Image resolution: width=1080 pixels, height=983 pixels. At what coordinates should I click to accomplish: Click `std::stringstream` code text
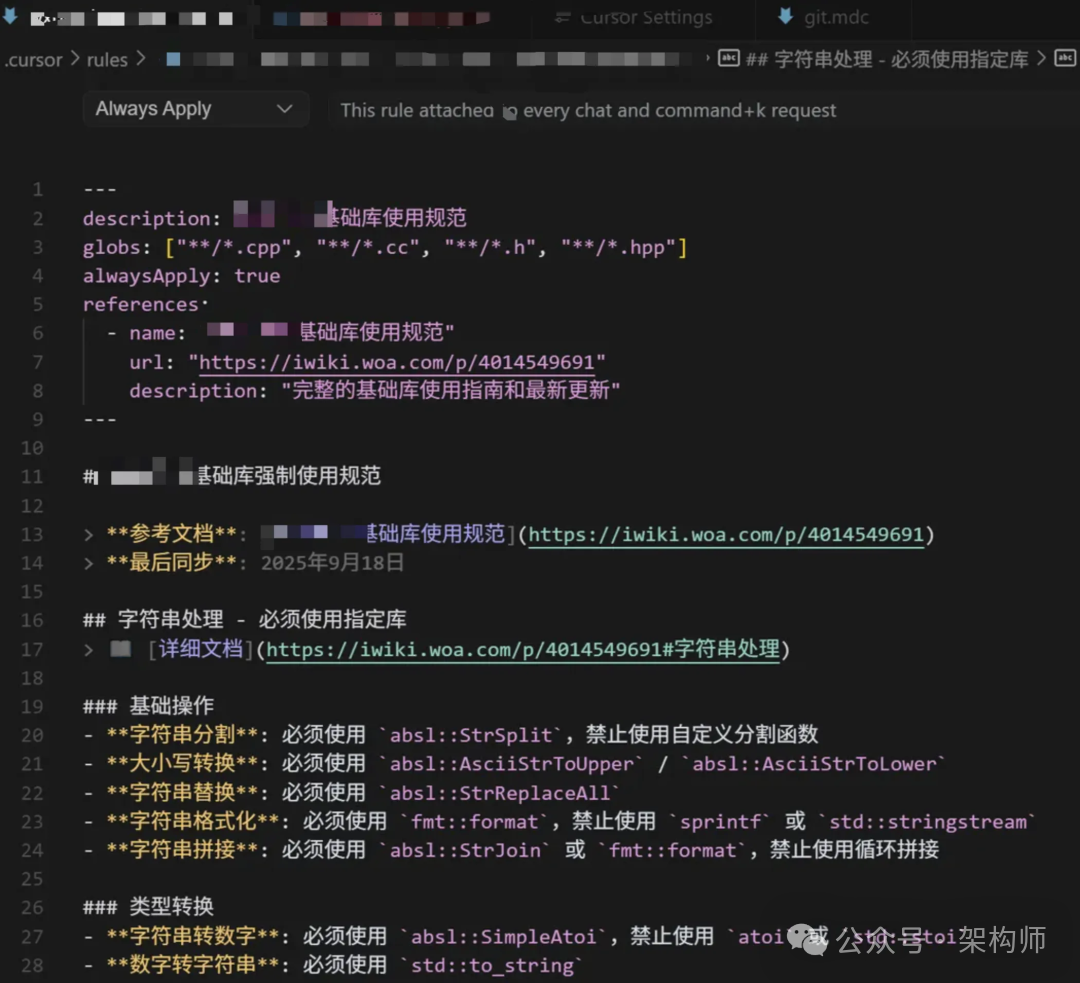(928, 822)
